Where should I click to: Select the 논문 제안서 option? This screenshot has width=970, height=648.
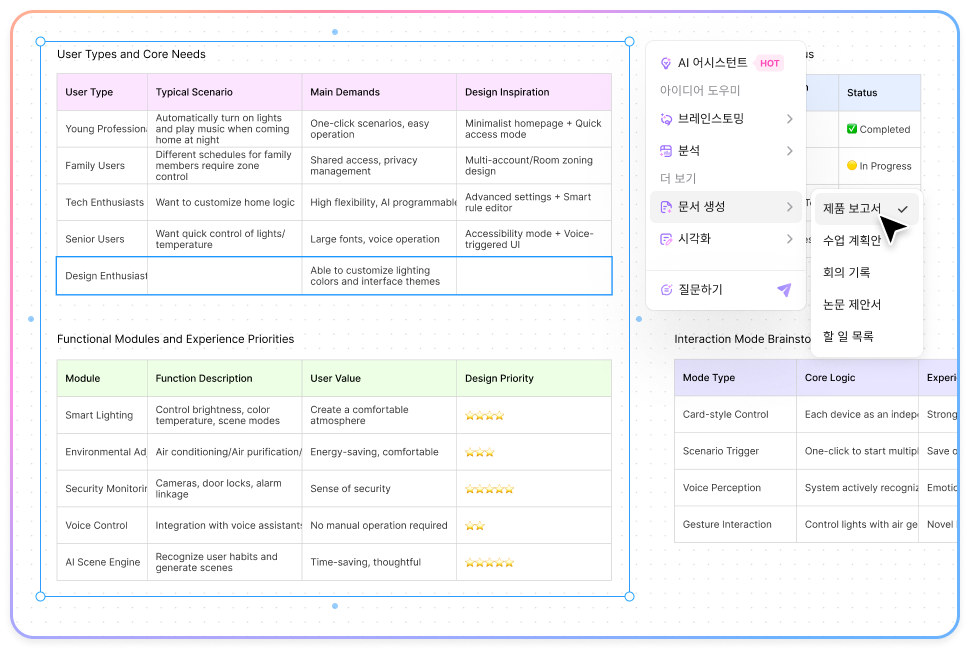[x=851, y=304]
